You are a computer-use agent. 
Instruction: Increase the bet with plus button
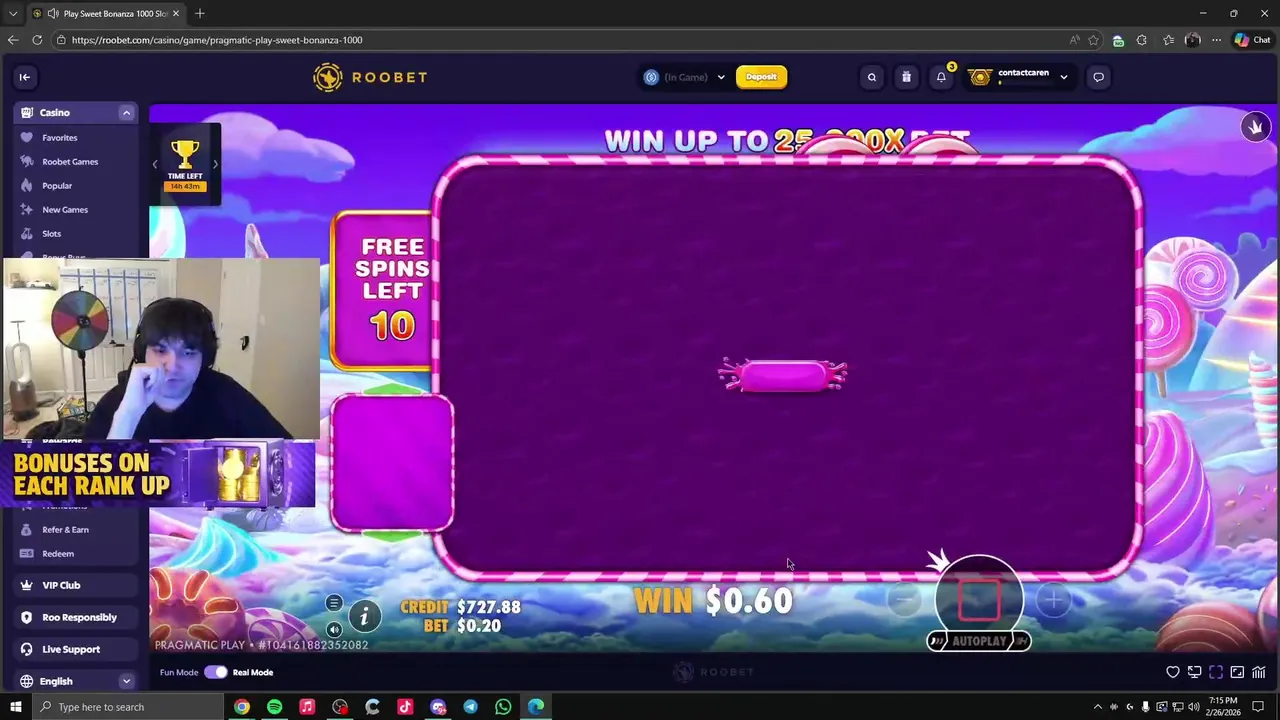(1053, 600)
